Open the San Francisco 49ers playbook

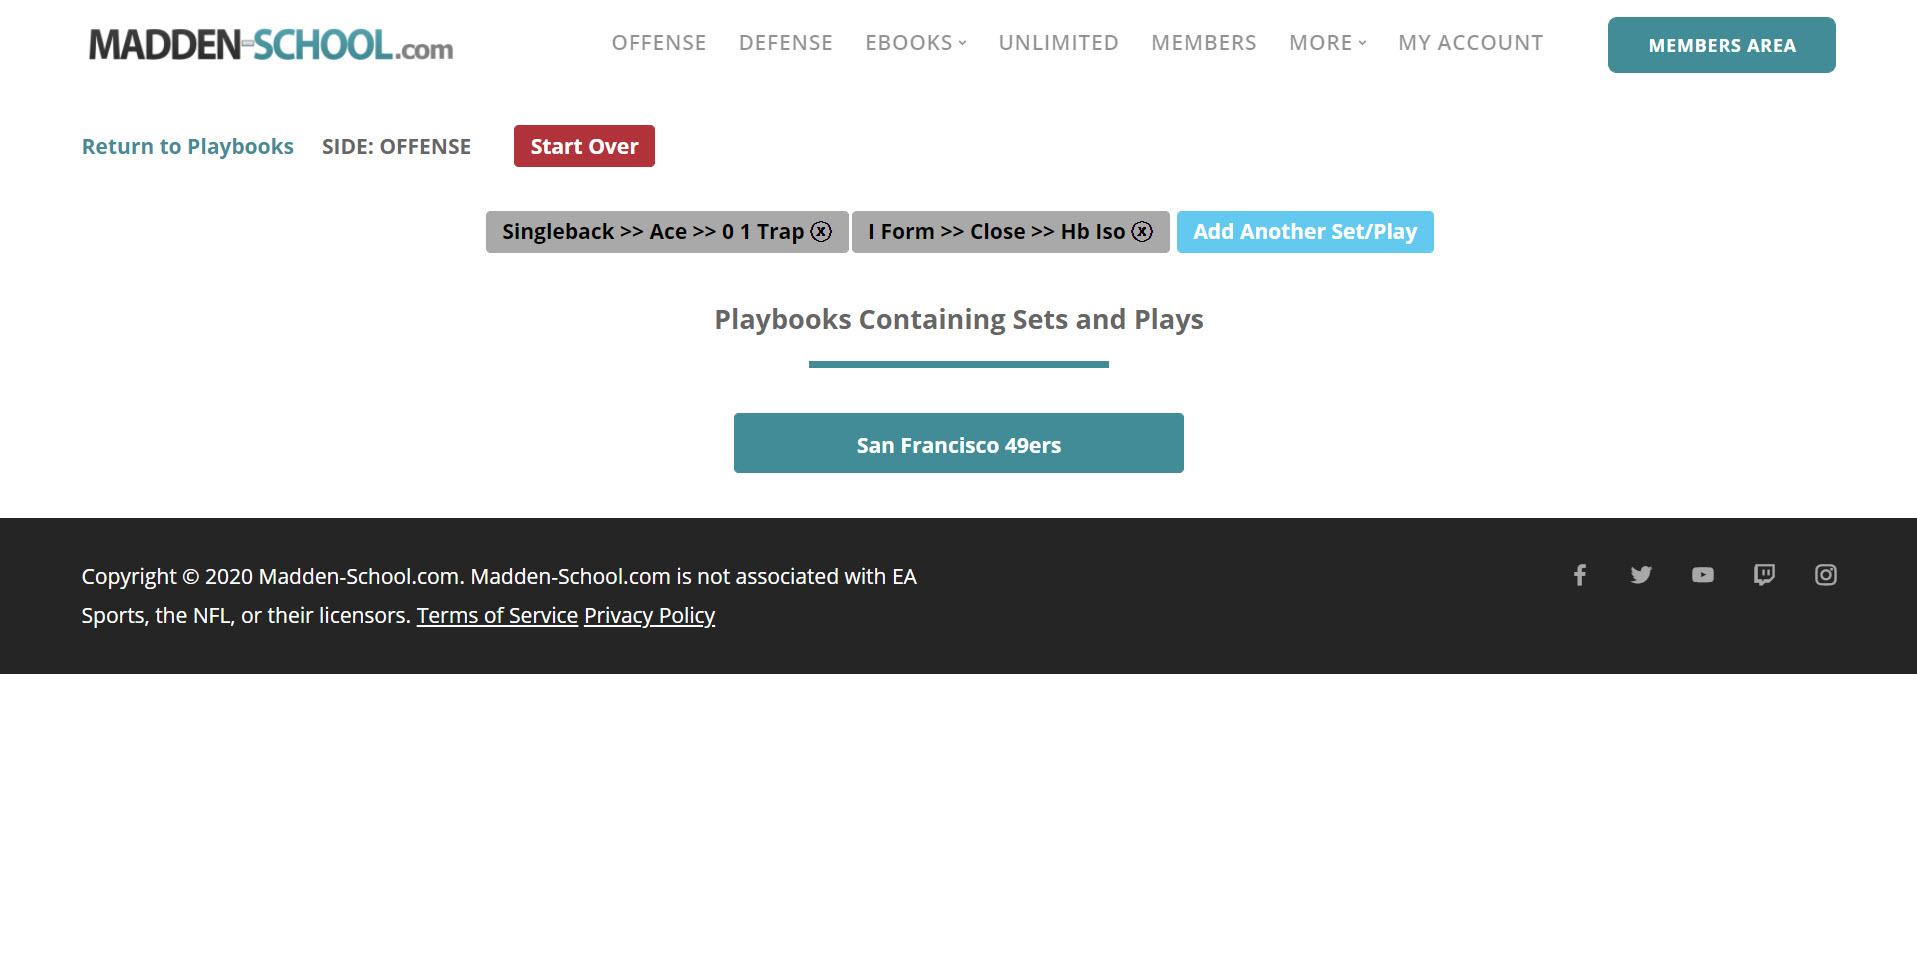point(959,443)
